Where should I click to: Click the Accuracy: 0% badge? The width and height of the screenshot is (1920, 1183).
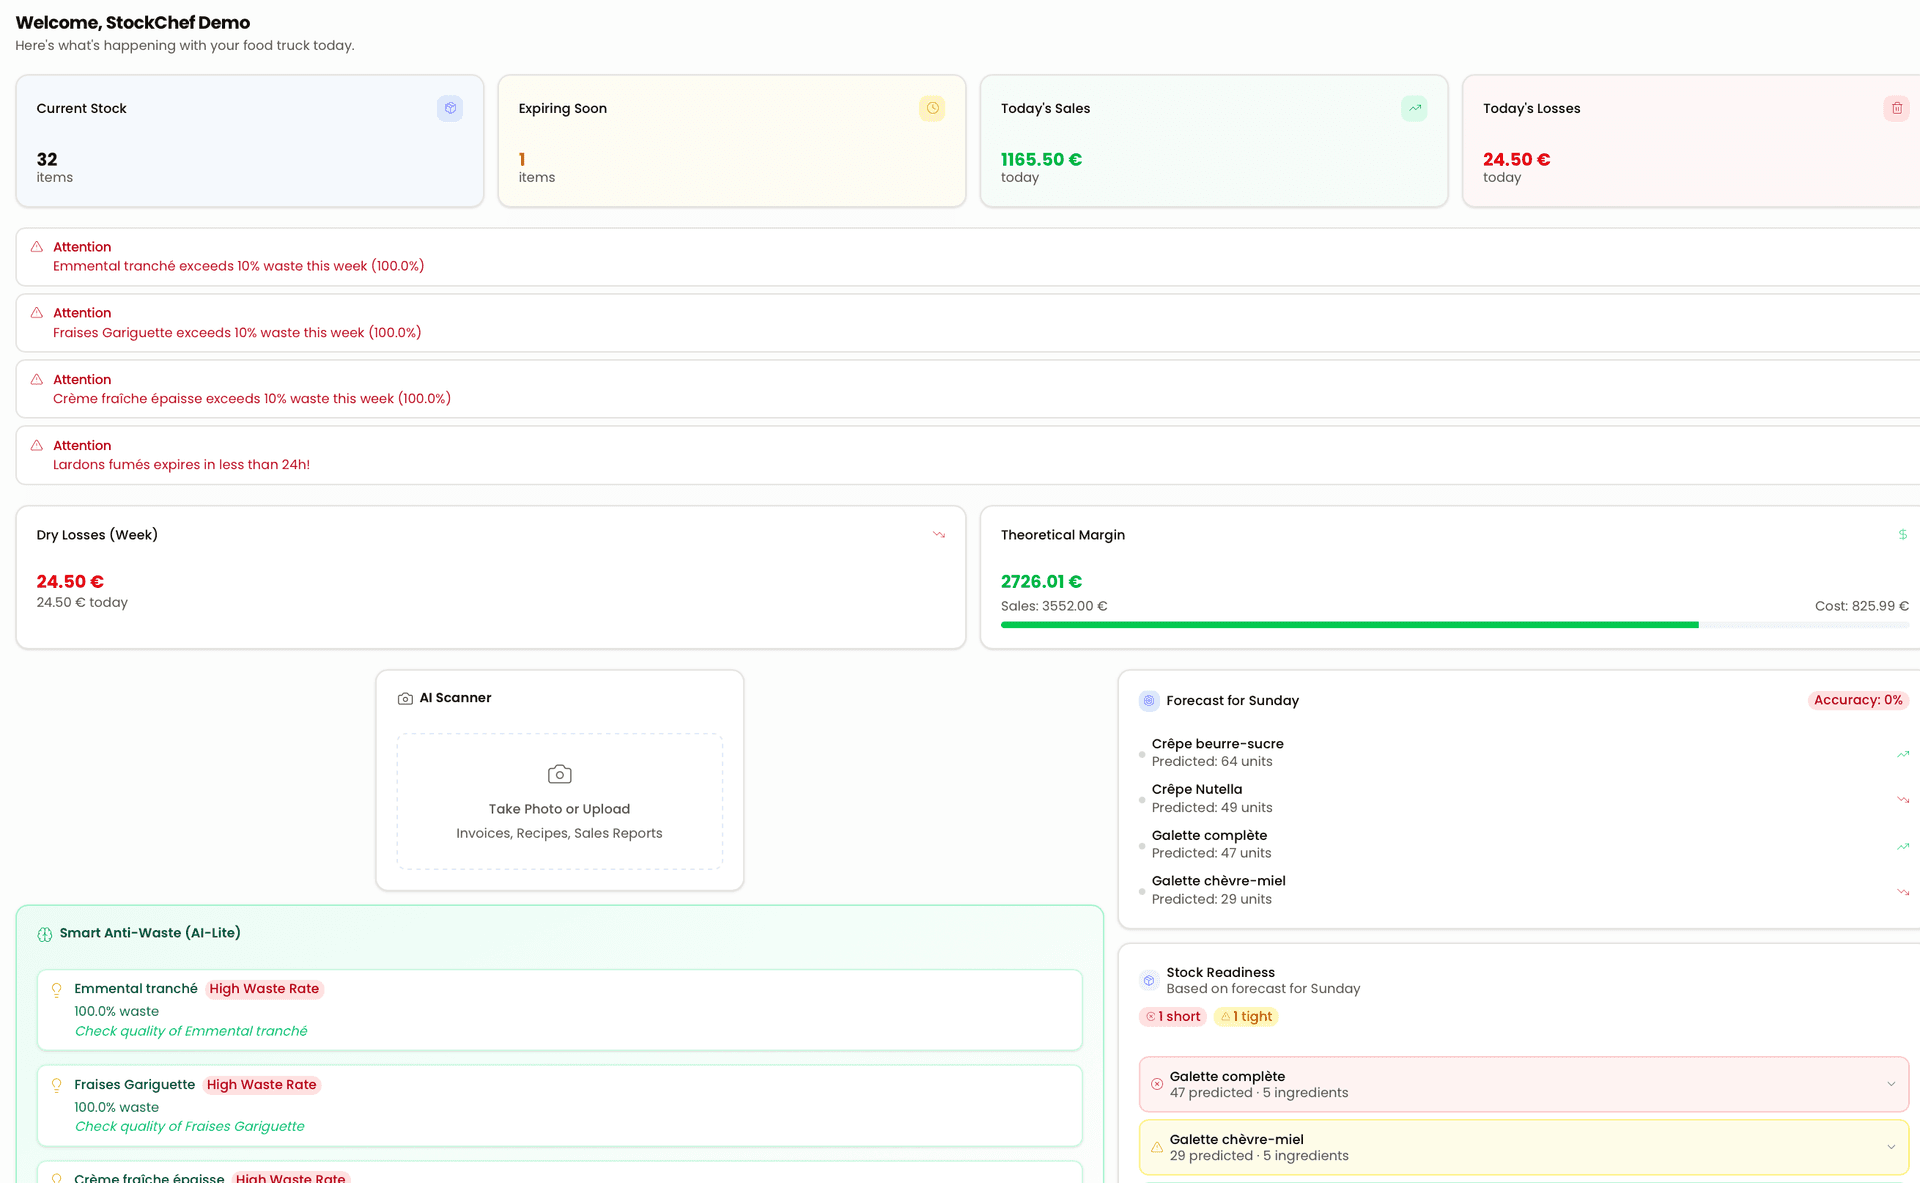click(x=1858, y=700)
